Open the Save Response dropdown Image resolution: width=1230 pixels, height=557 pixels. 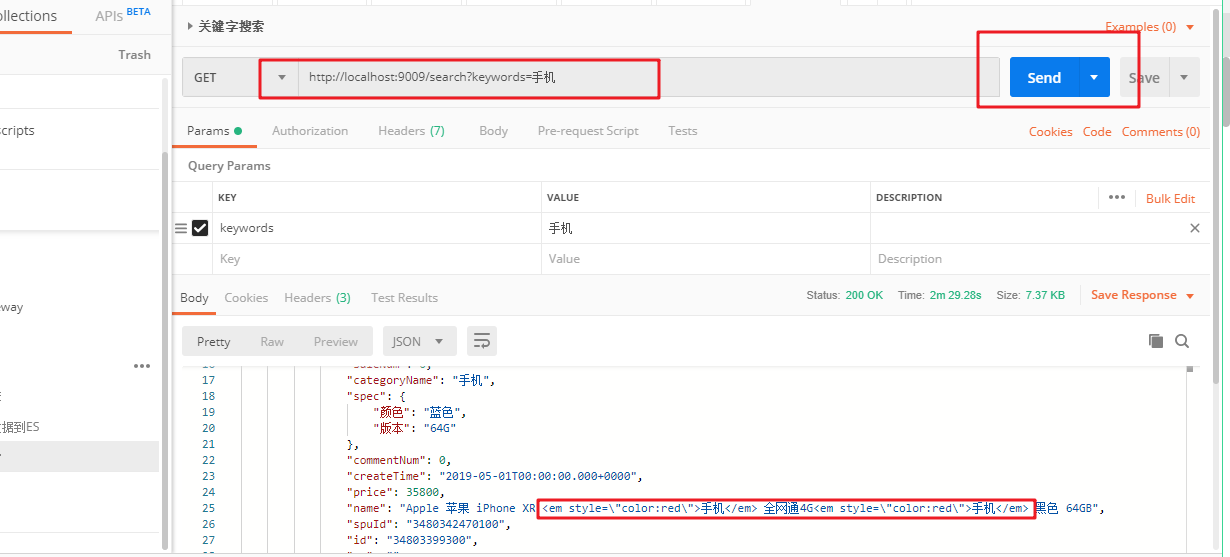[x=1142, y=295]
